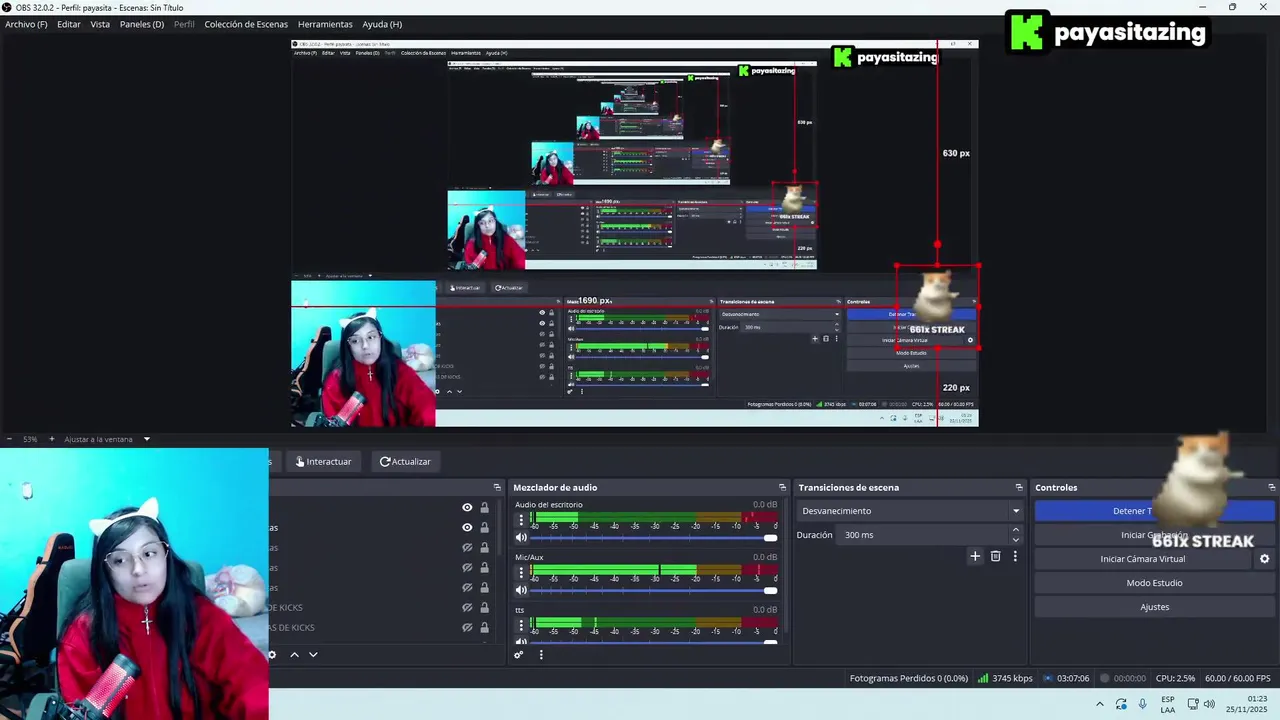Toggle visibility of the DE KICKS source
The width and height of the screenshot is (1280, 720).
[x=467, y=607]
